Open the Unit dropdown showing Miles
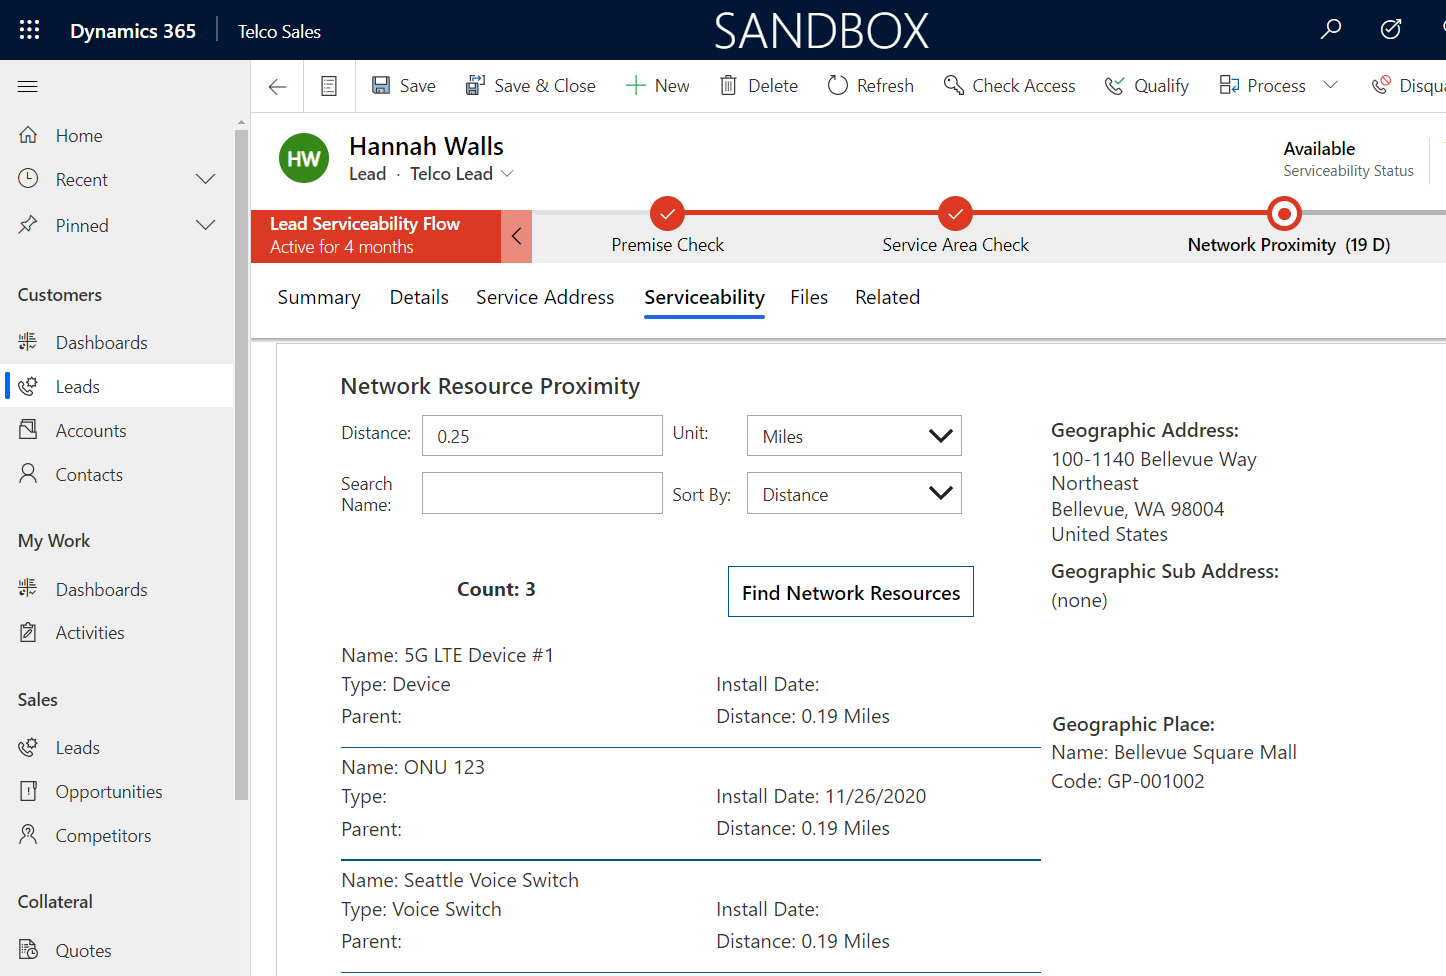The height and width of the screenshot is (976, 1446). [x=853, y=435]
